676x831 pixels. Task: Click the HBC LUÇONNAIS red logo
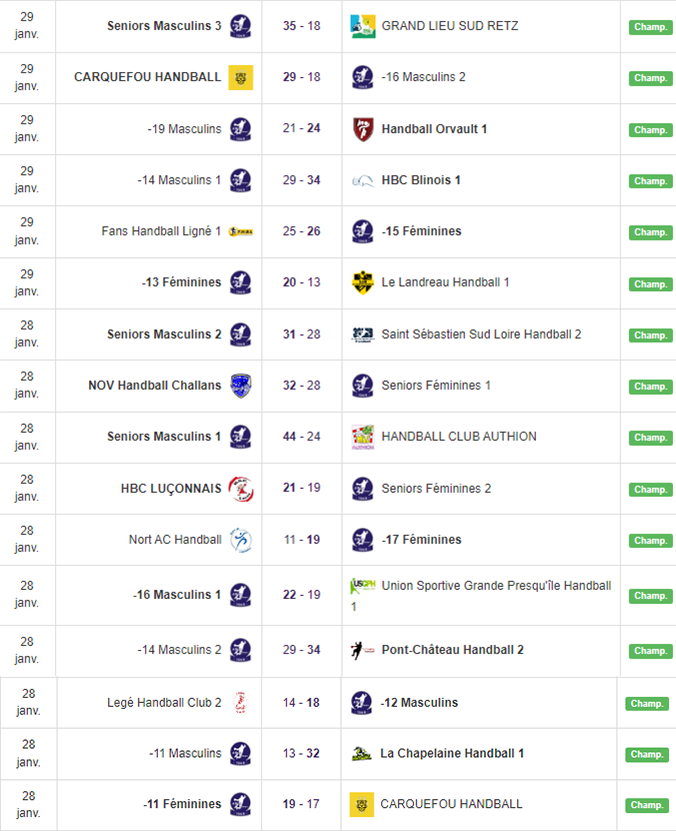point(240,489)
